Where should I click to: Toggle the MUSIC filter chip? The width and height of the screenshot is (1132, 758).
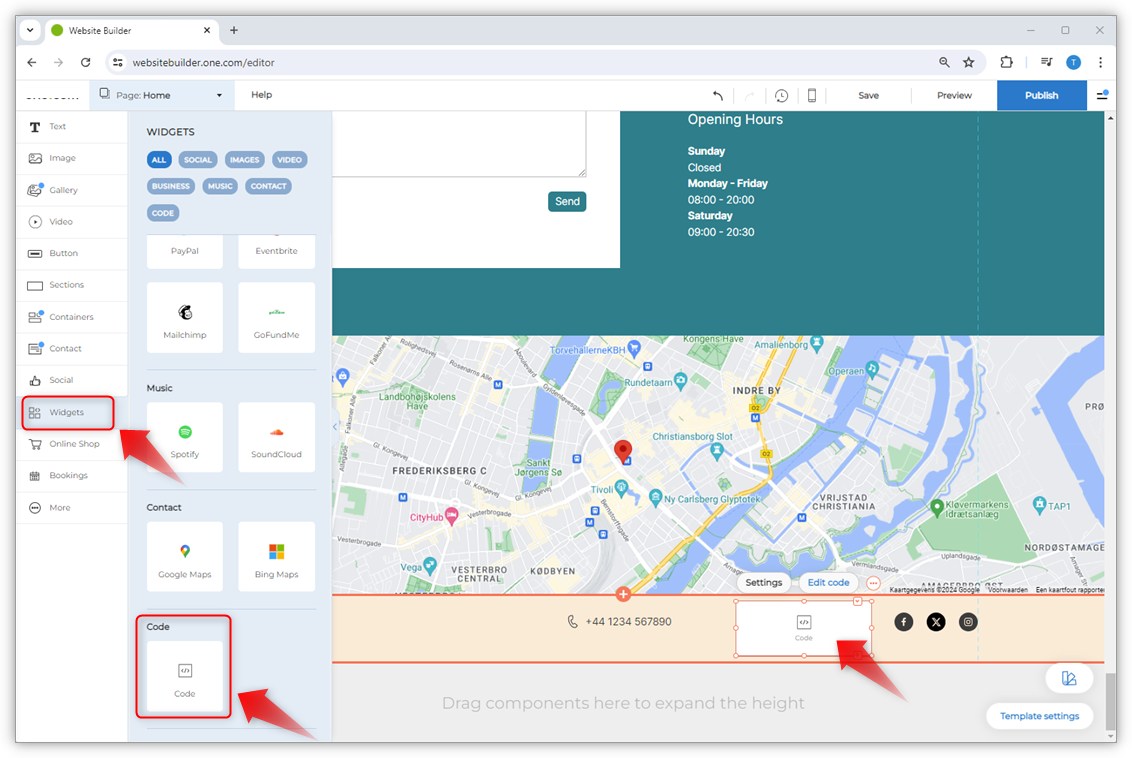(220, 186)
